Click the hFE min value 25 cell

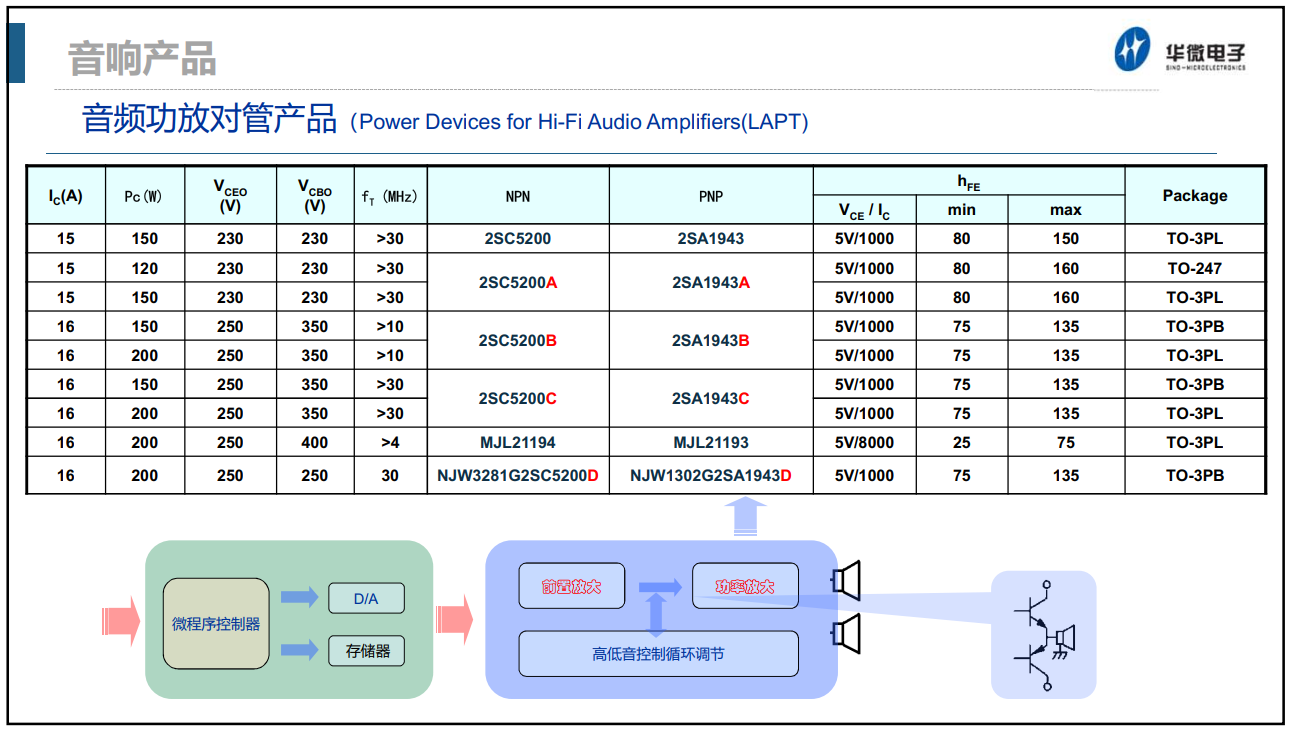coord(962,442)
